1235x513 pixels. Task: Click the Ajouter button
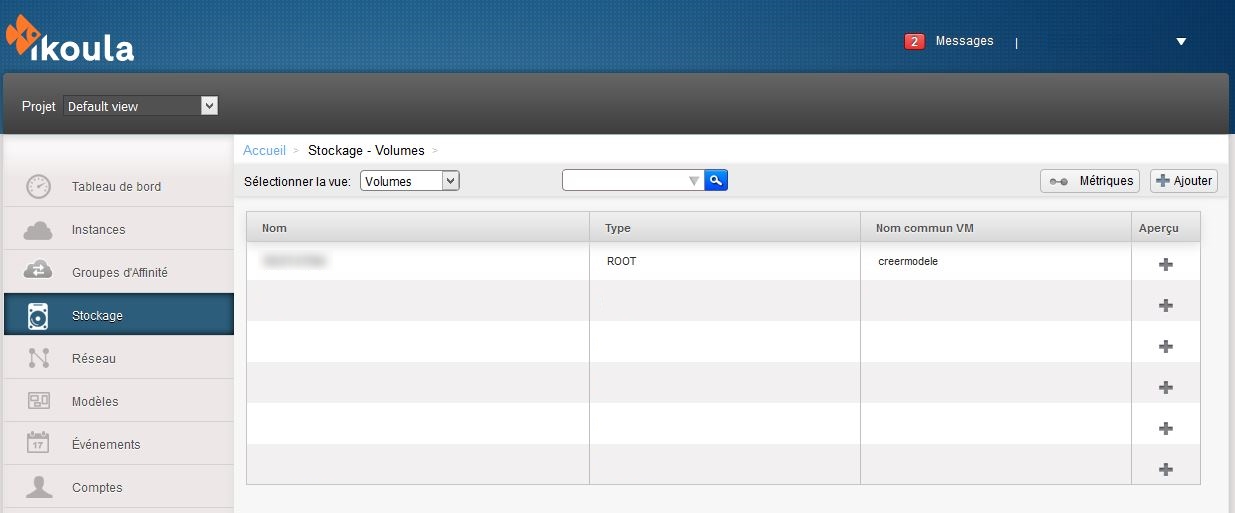[1184, 181]
